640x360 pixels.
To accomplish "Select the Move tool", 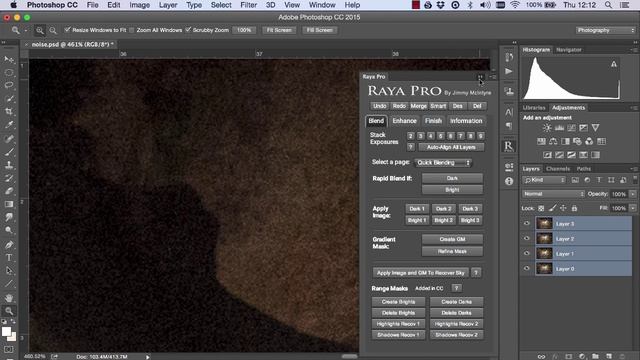I will [9, 60].
